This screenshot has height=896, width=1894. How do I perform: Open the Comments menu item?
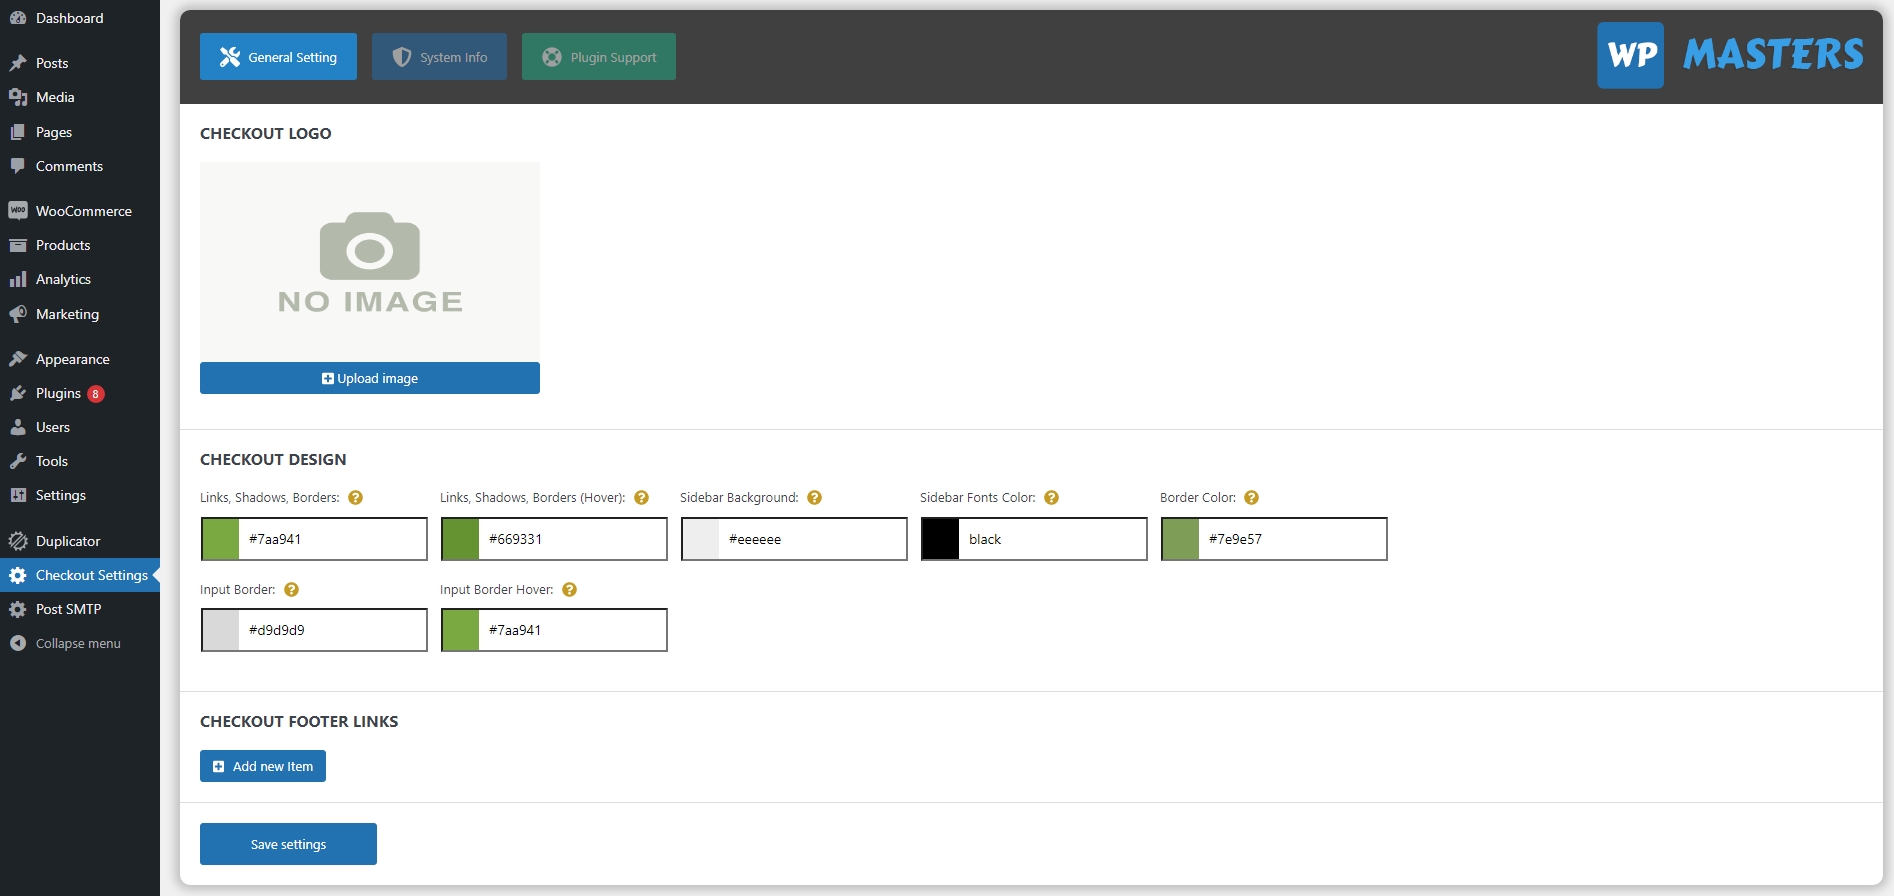pyautogui.click(x=80, y=166)
